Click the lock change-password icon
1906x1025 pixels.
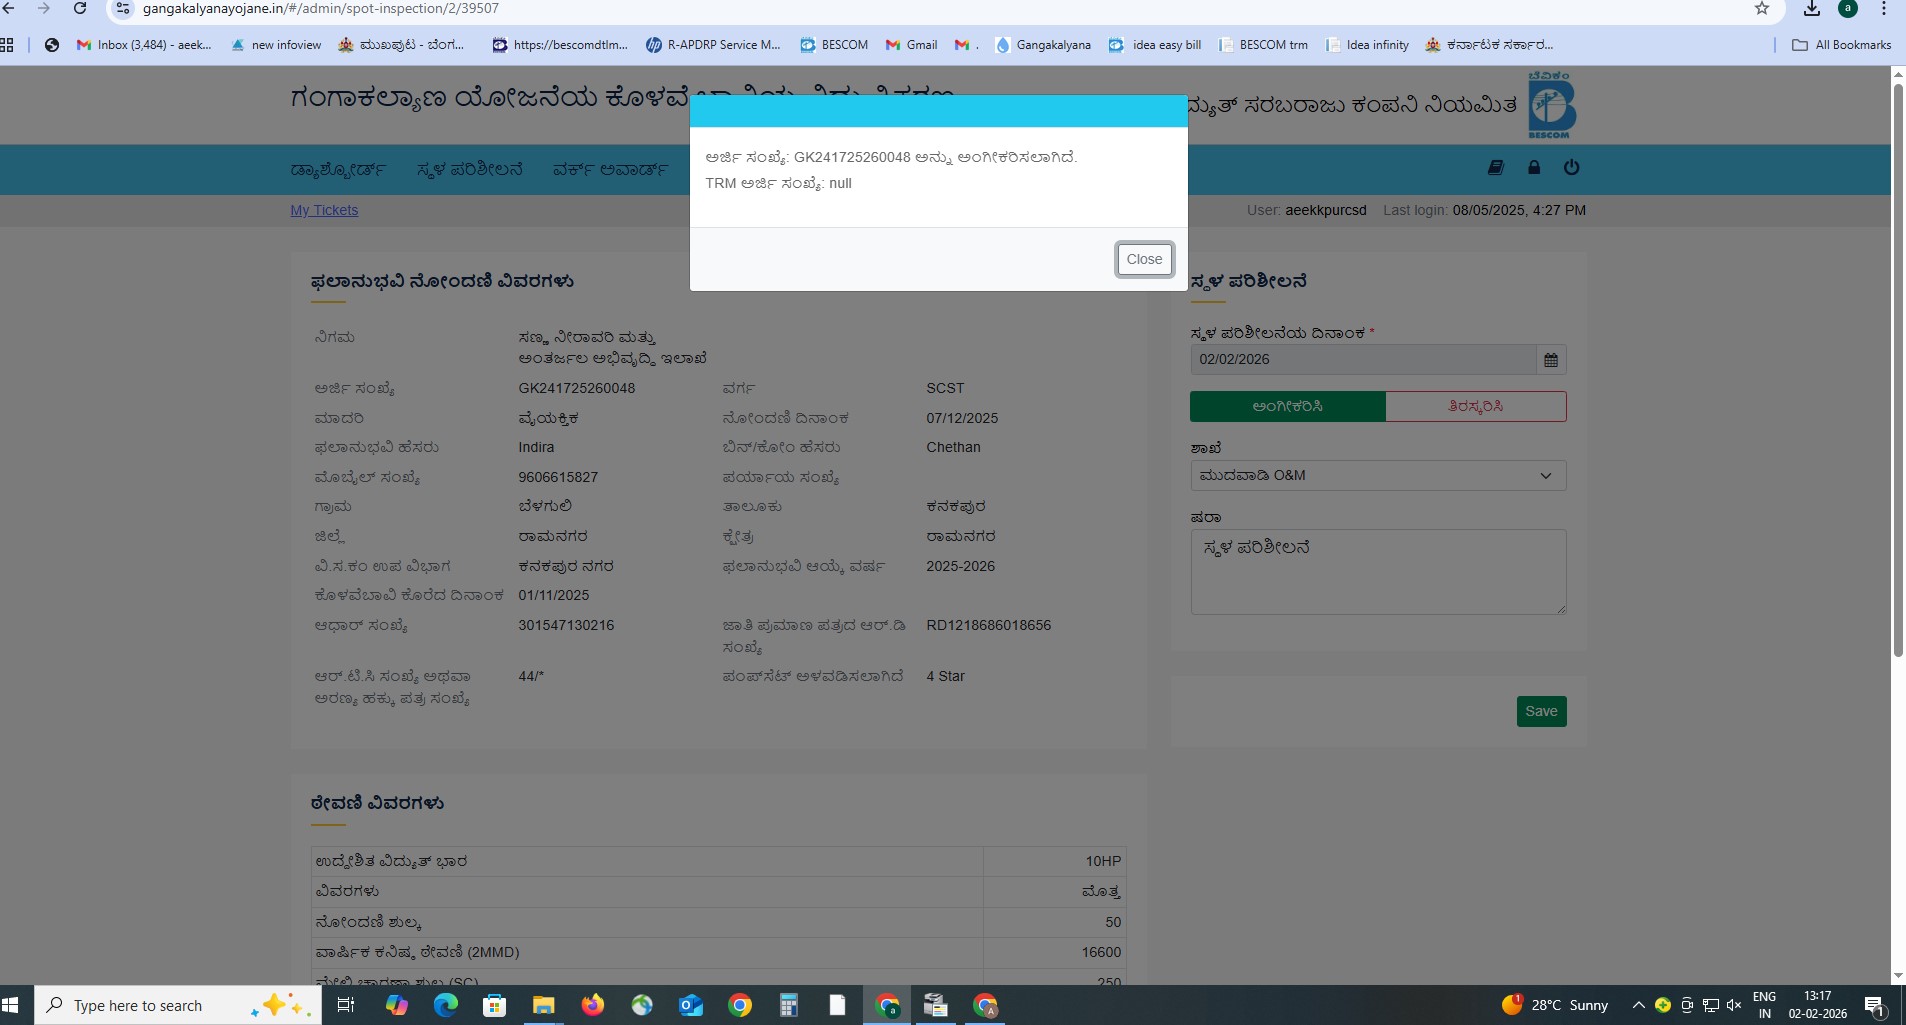[x=1534, y=168]
